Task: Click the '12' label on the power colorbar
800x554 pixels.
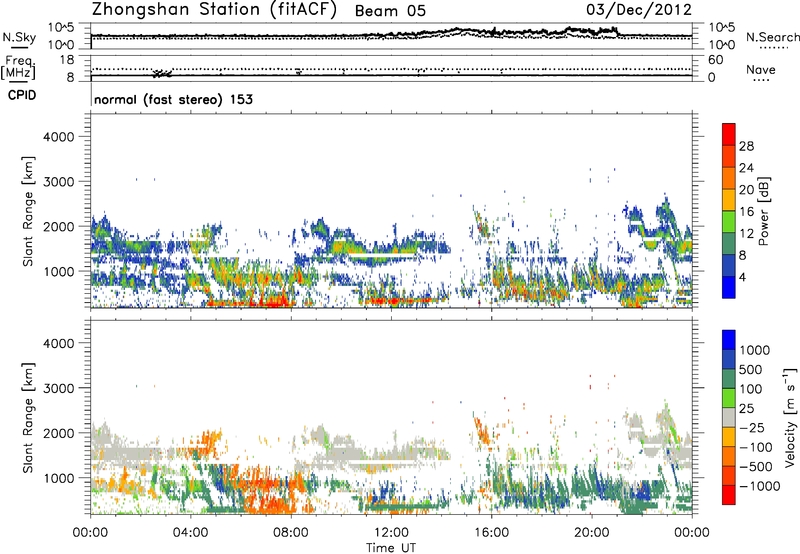Action: click(x=746, y=234)
